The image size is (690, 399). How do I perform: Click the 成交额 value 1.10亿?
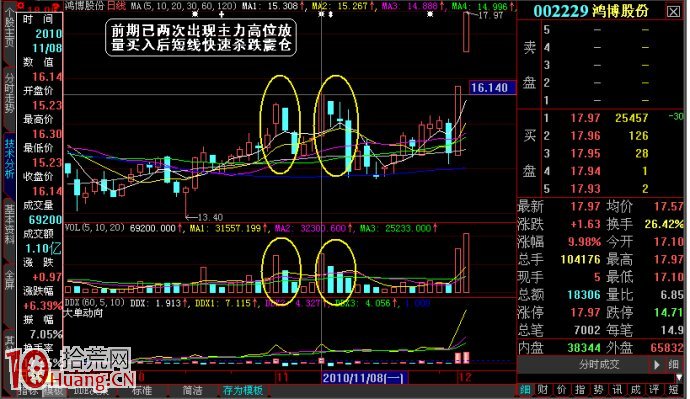coord(43,249)
